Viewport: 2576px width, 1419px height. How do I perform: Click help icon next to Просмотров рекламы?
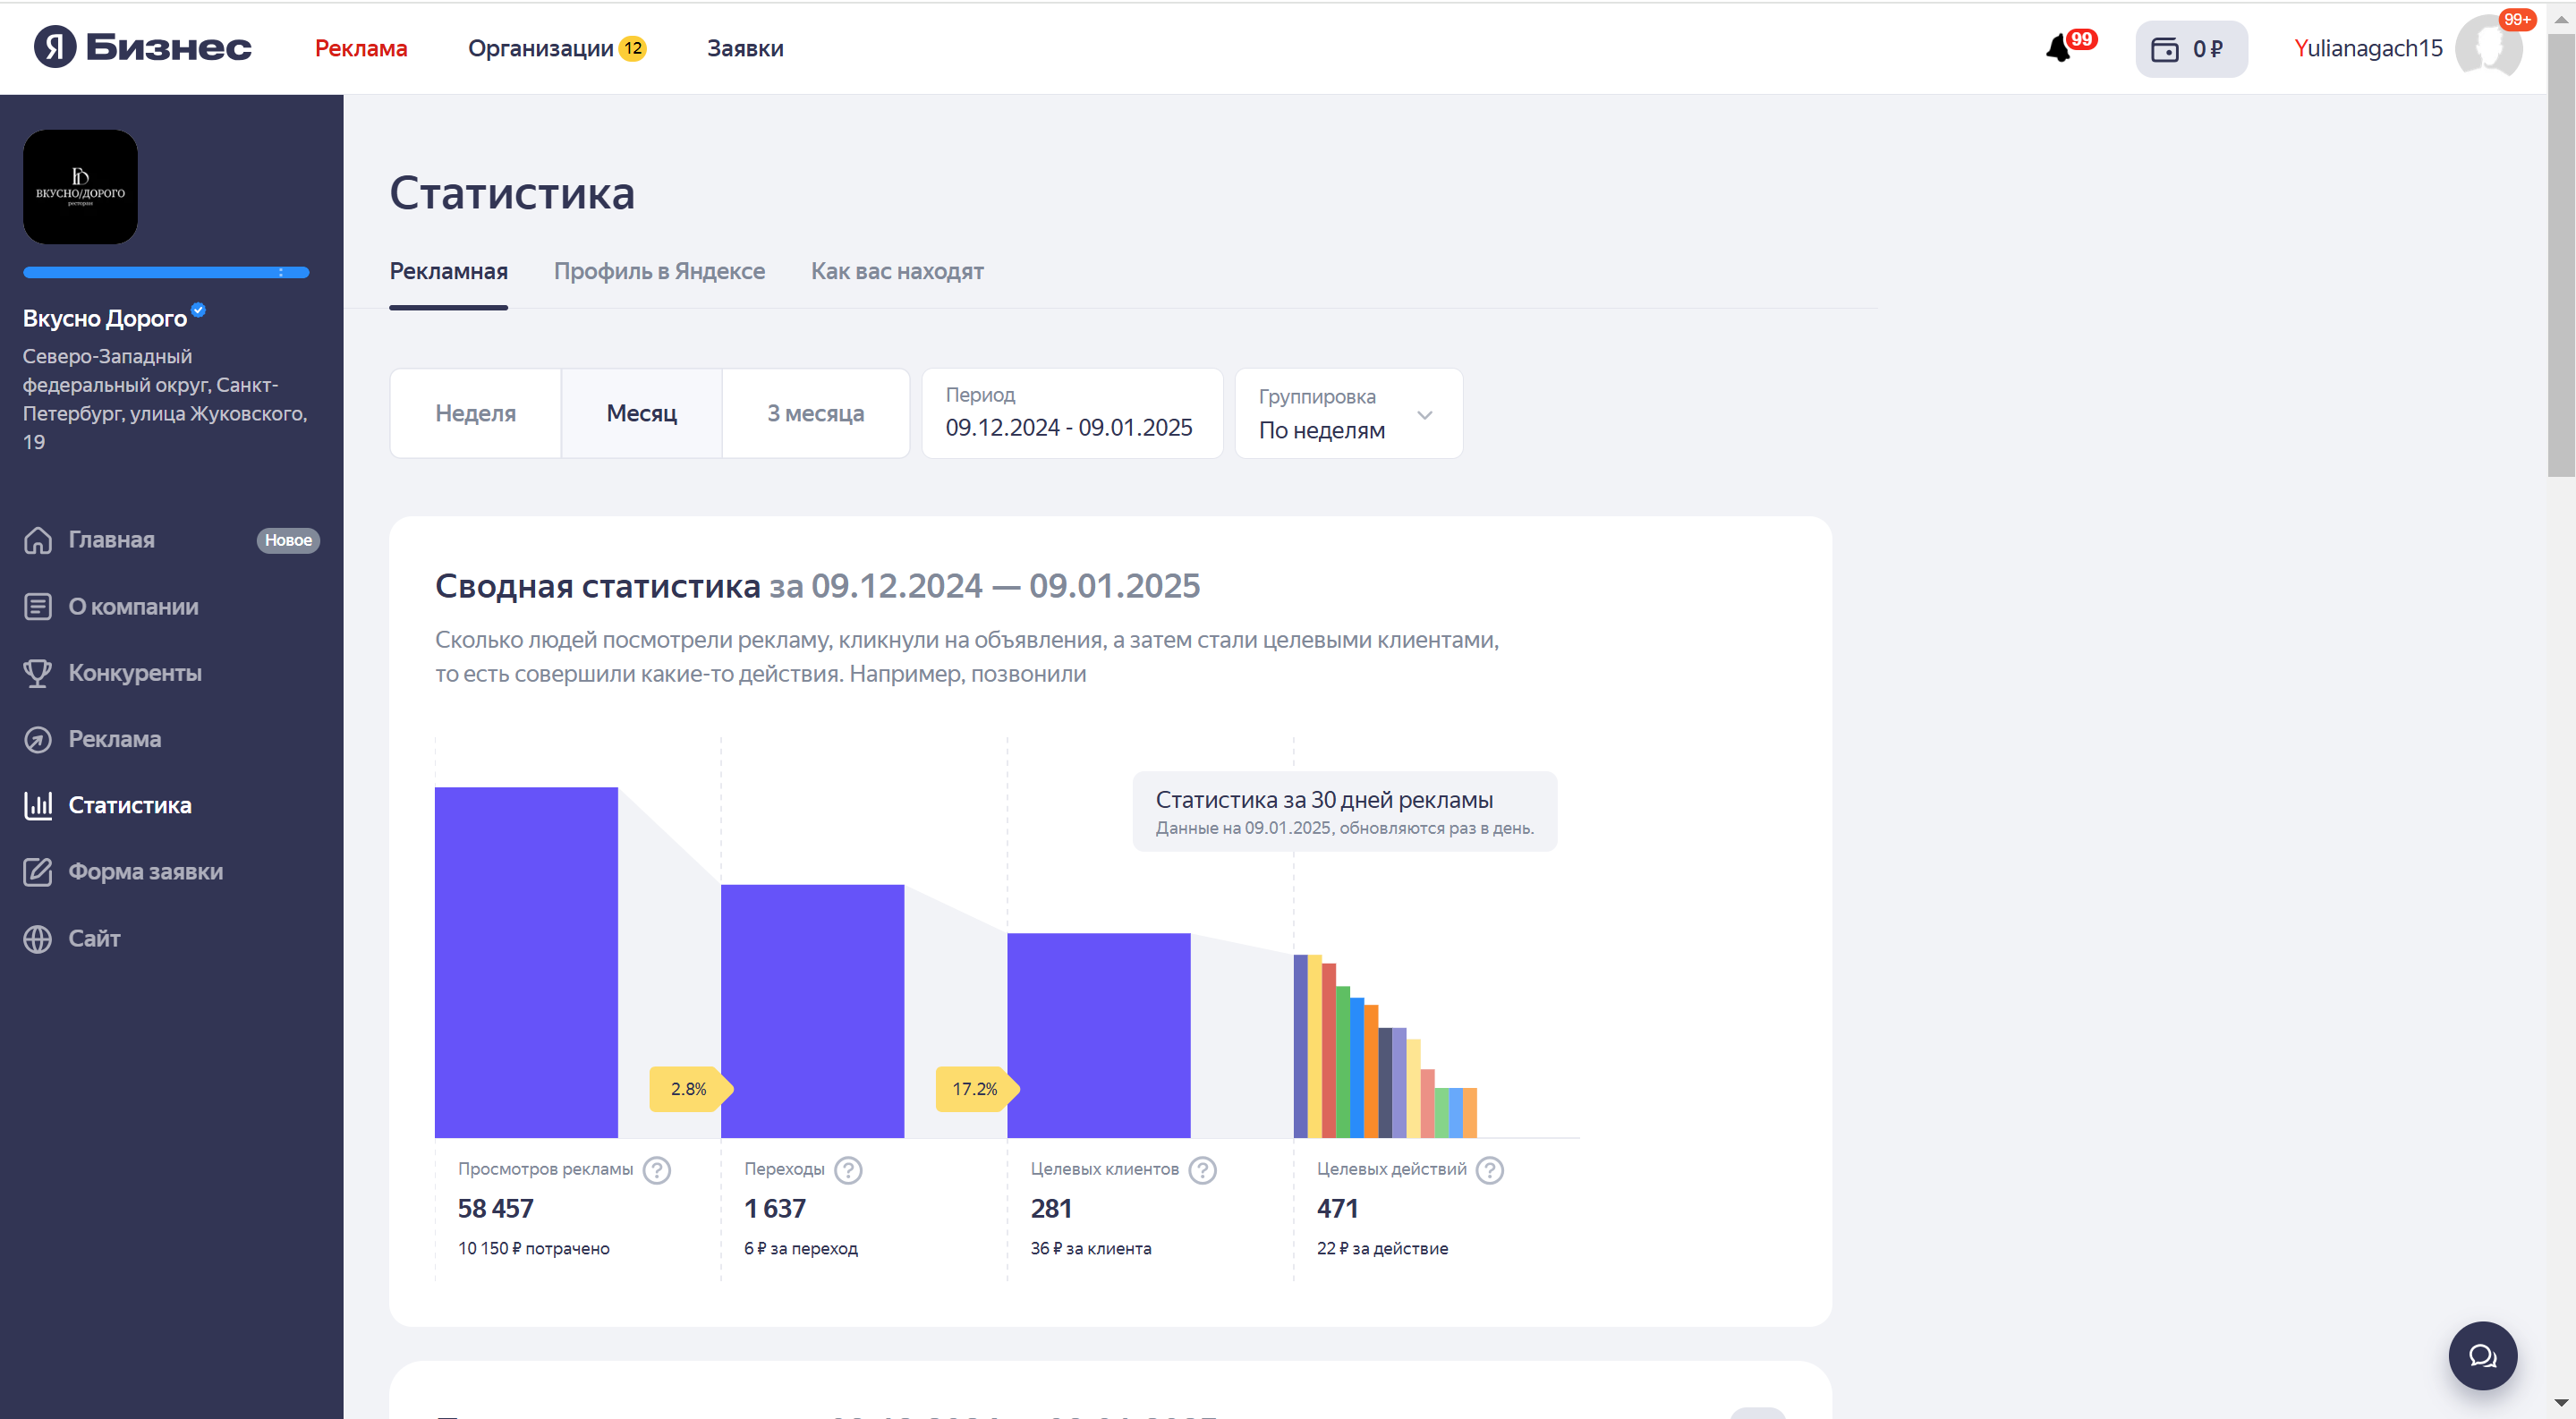tap(656, 1169)
